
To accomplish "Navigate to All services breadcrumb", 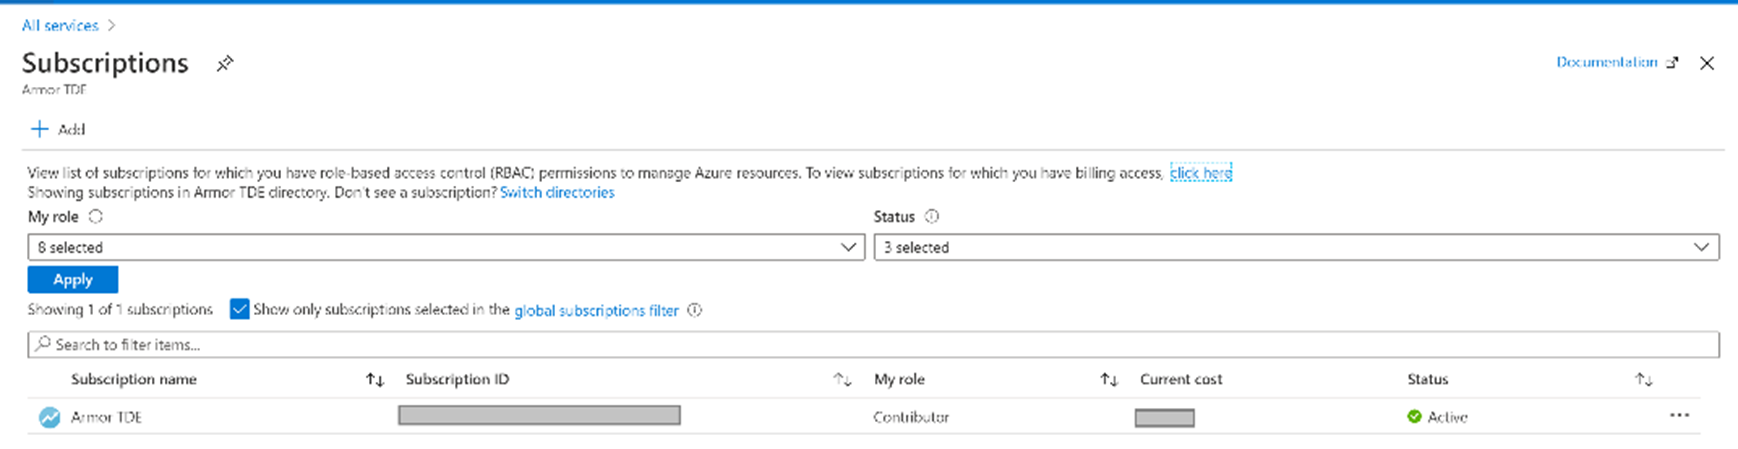I will [60, 25].
